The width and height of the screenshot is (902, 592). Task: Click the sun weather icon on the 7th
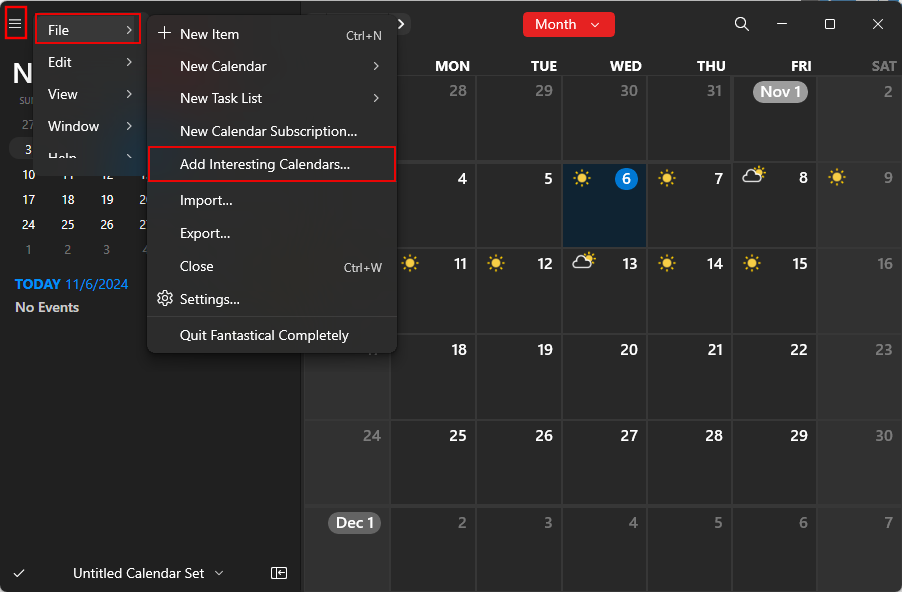coord(667,179)
